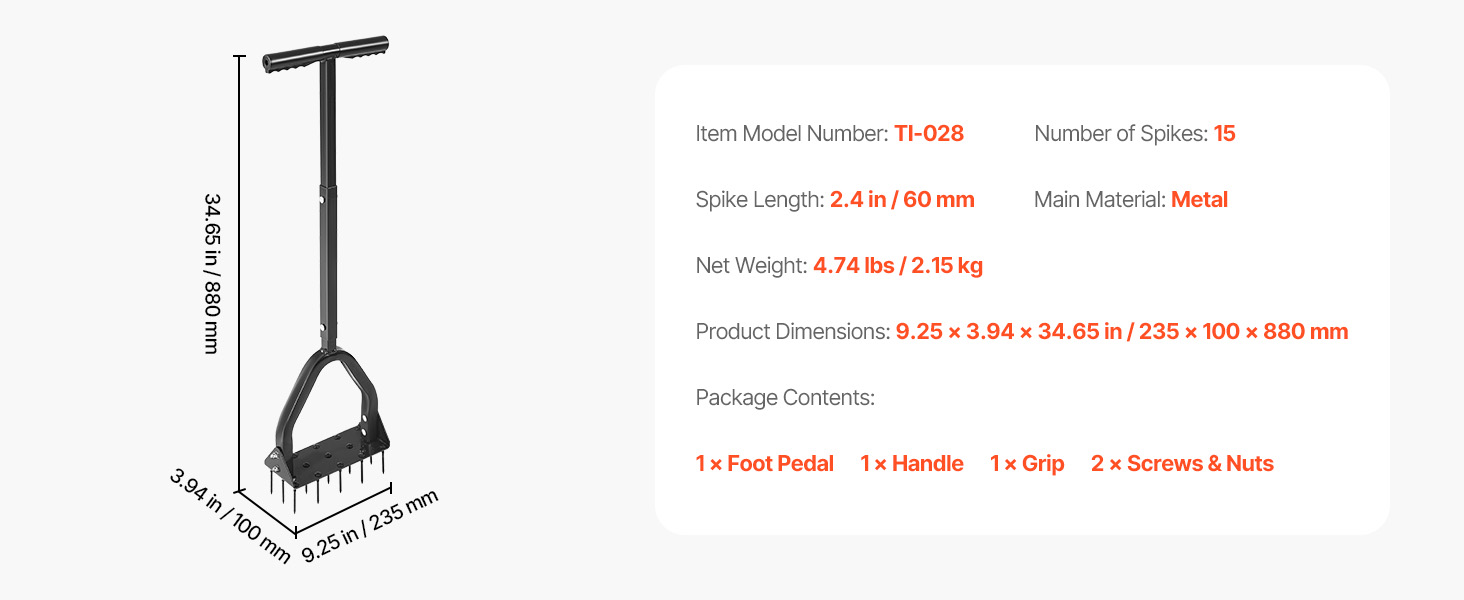The width and height of the screenshot is (1464, 600).
Task: Select the spike count value 15
Action: 1224,134
